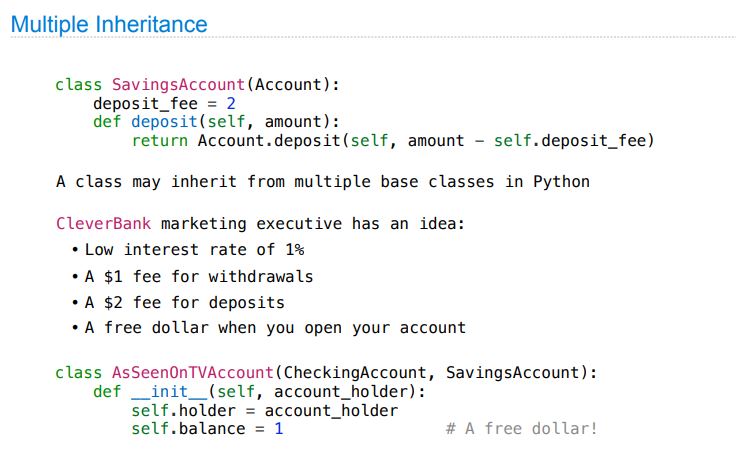Image resolution: width=754 pixels, height=459 pixels.
Task: Click the self.balance = 1 line
Action: coord(207,429)
